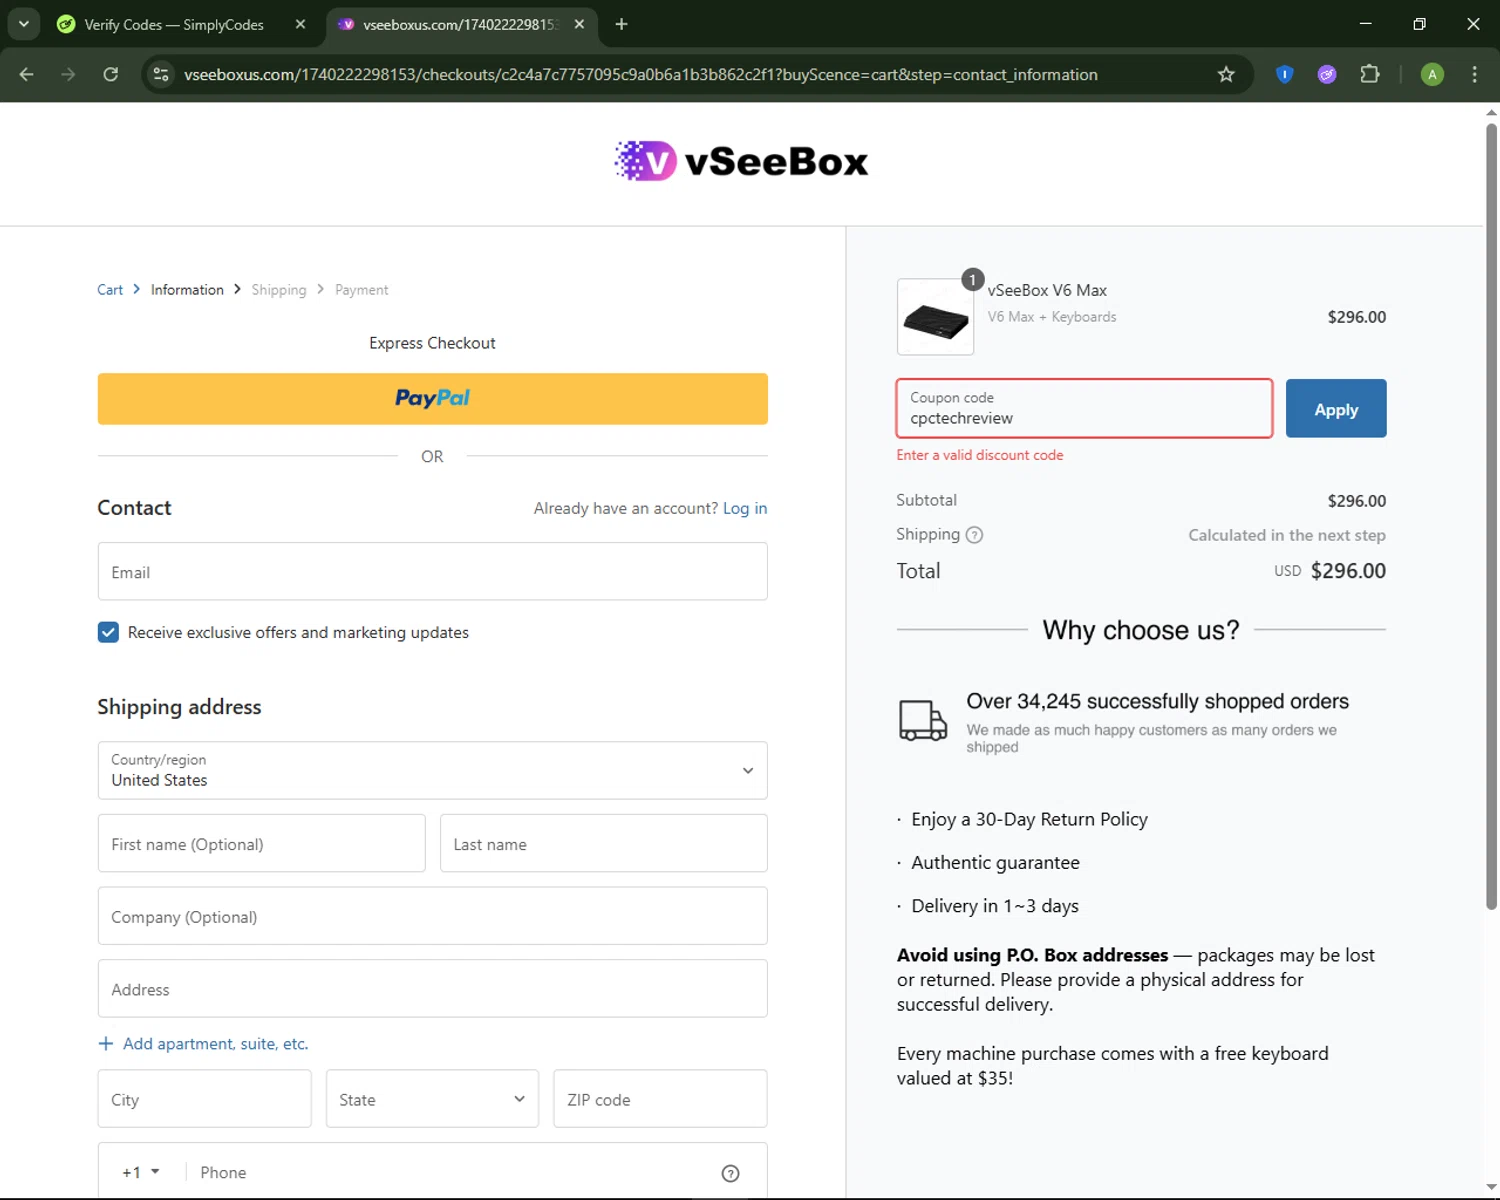Click the vSeeBox logo
This screenshot has width=1500, height=1200.
coord(741,161)
